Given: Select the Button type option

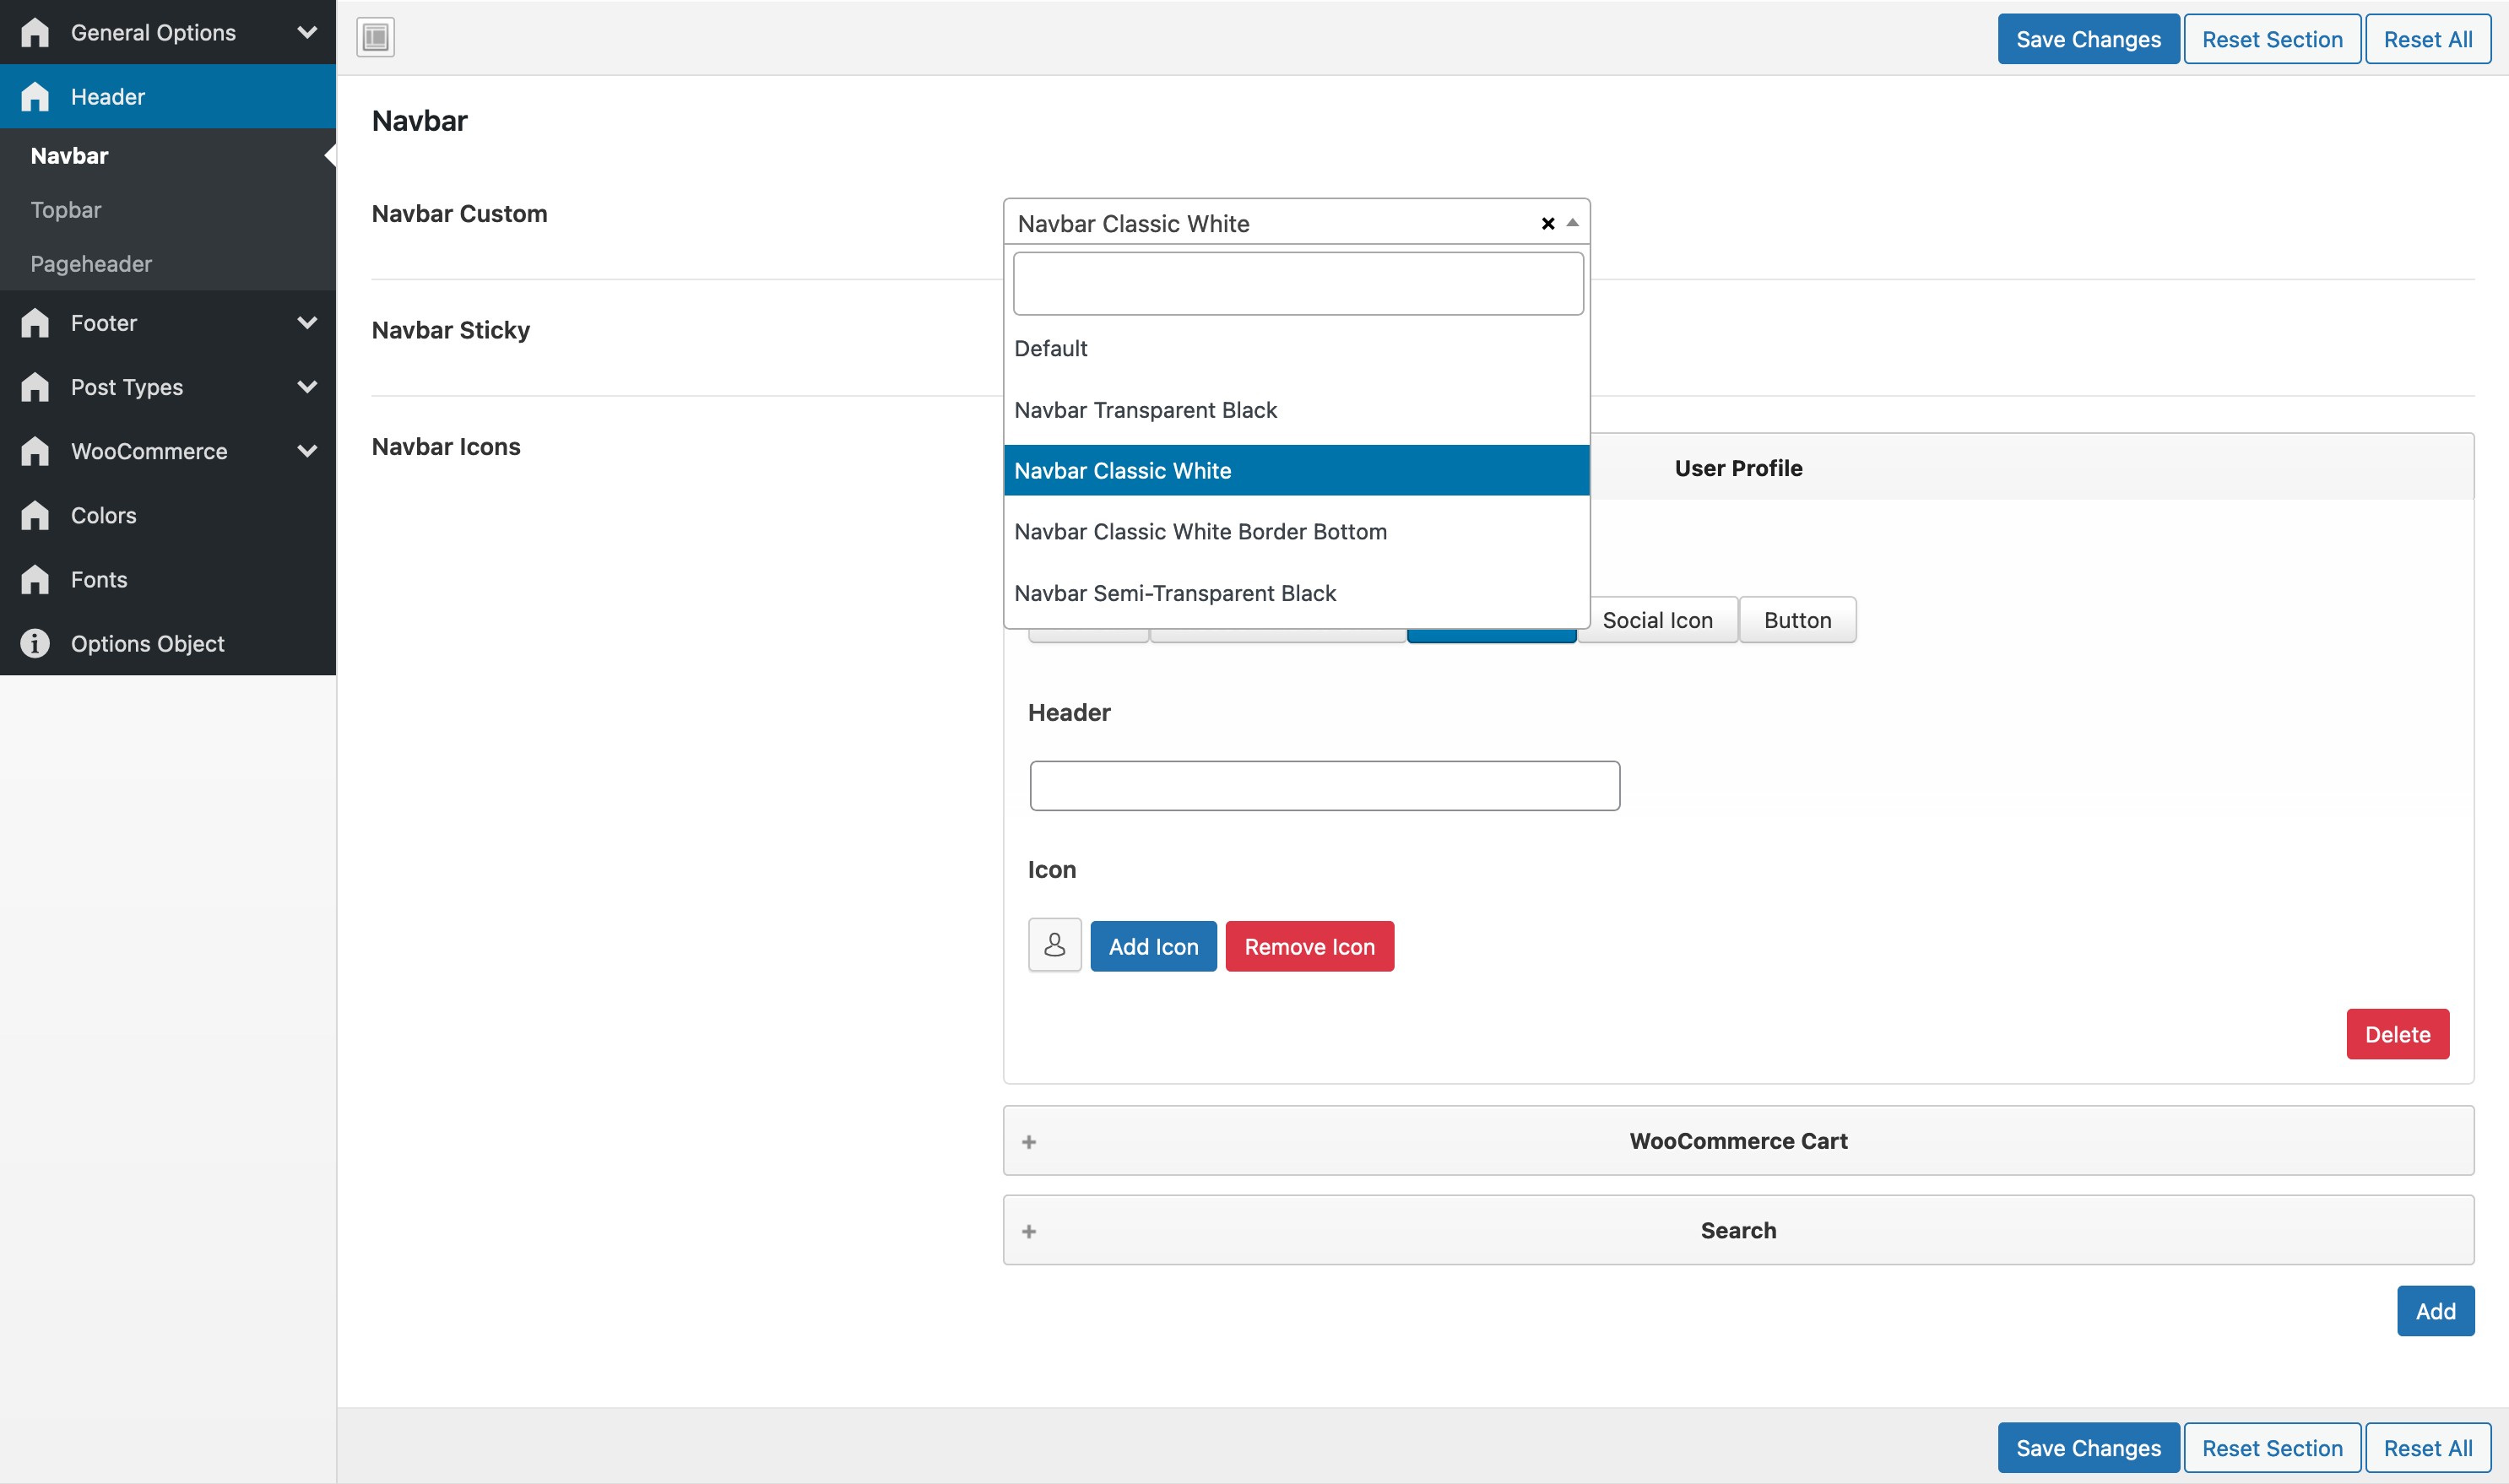Looking at the screenshot, I should click(x=1797, y=619).
